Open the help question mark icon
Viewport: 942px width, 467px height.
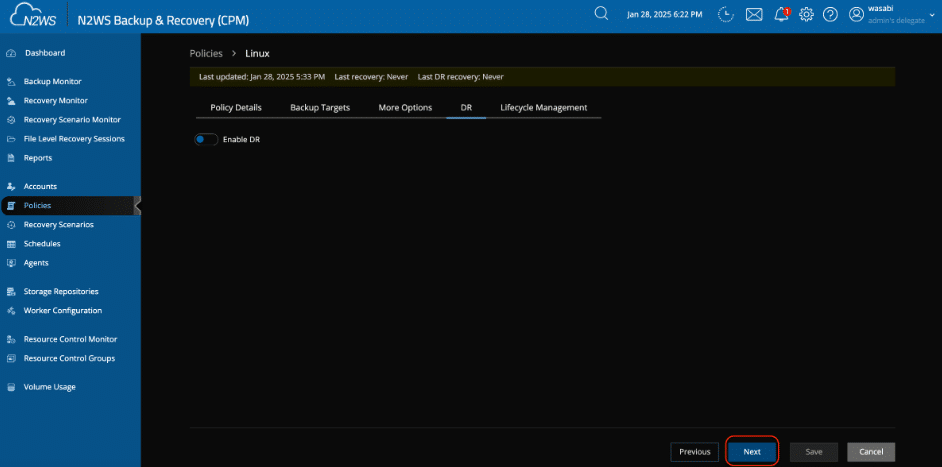point(830,14)
